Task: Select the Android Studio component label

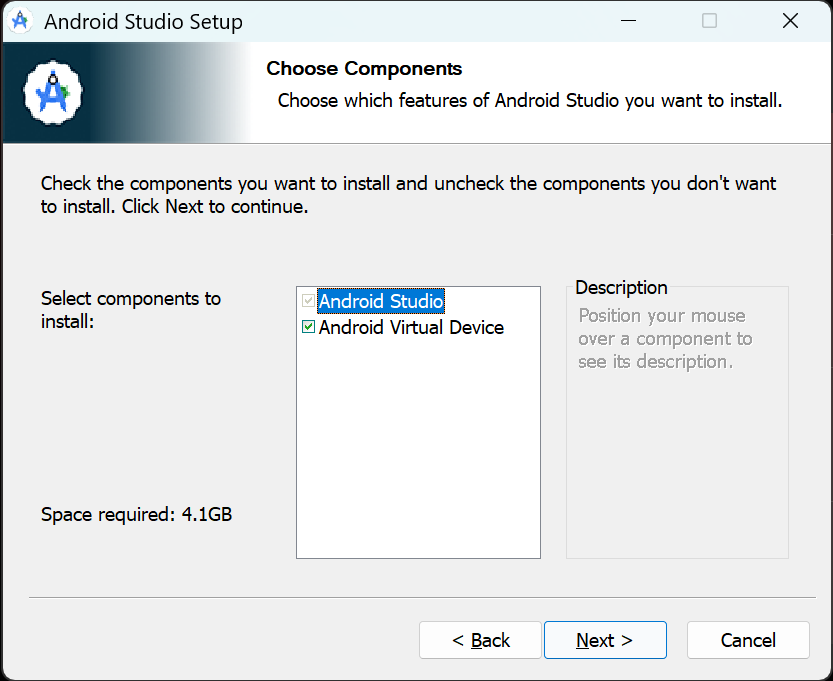Action: (x=381, y=301)
